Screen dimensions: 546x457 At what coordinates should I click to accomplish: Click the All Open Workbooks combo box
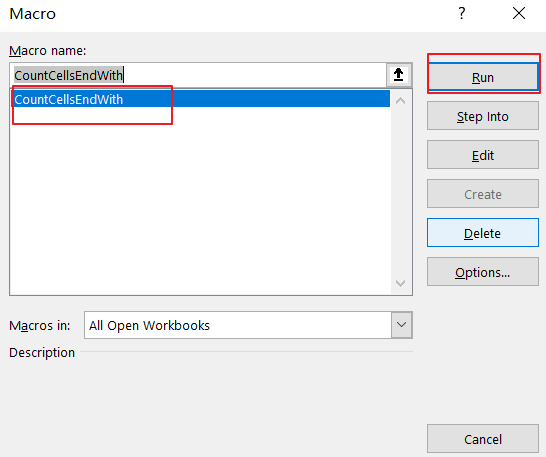coord(248,325)
